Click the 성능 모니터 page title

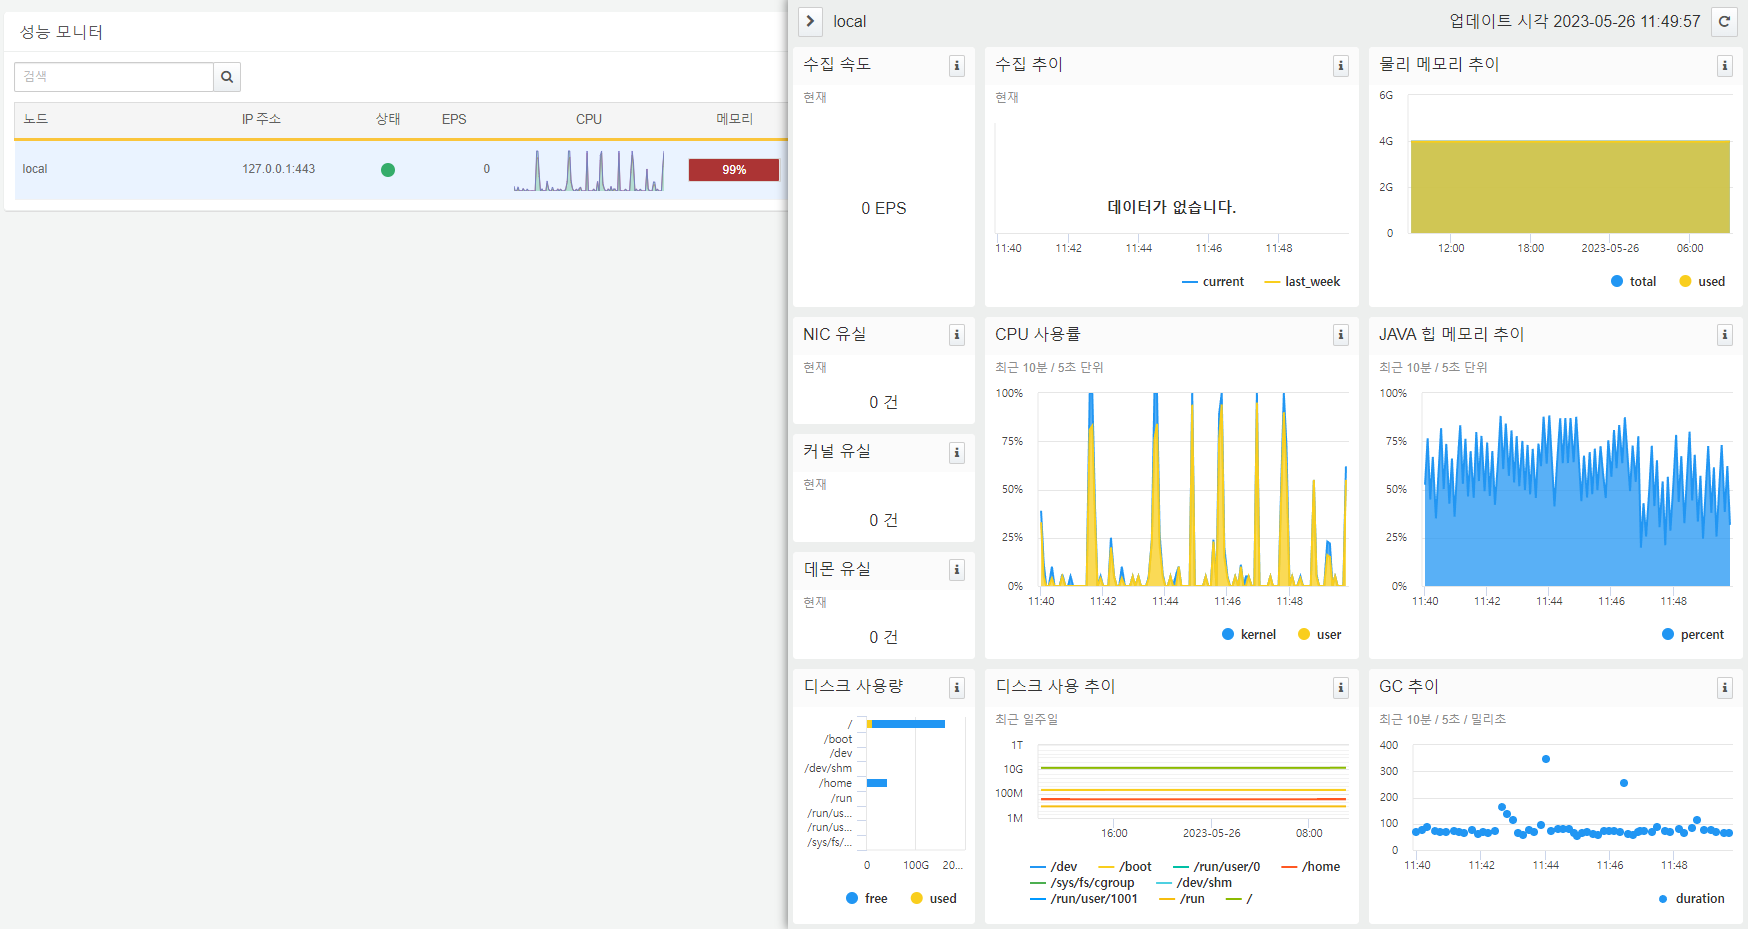(x=61, y=32)
